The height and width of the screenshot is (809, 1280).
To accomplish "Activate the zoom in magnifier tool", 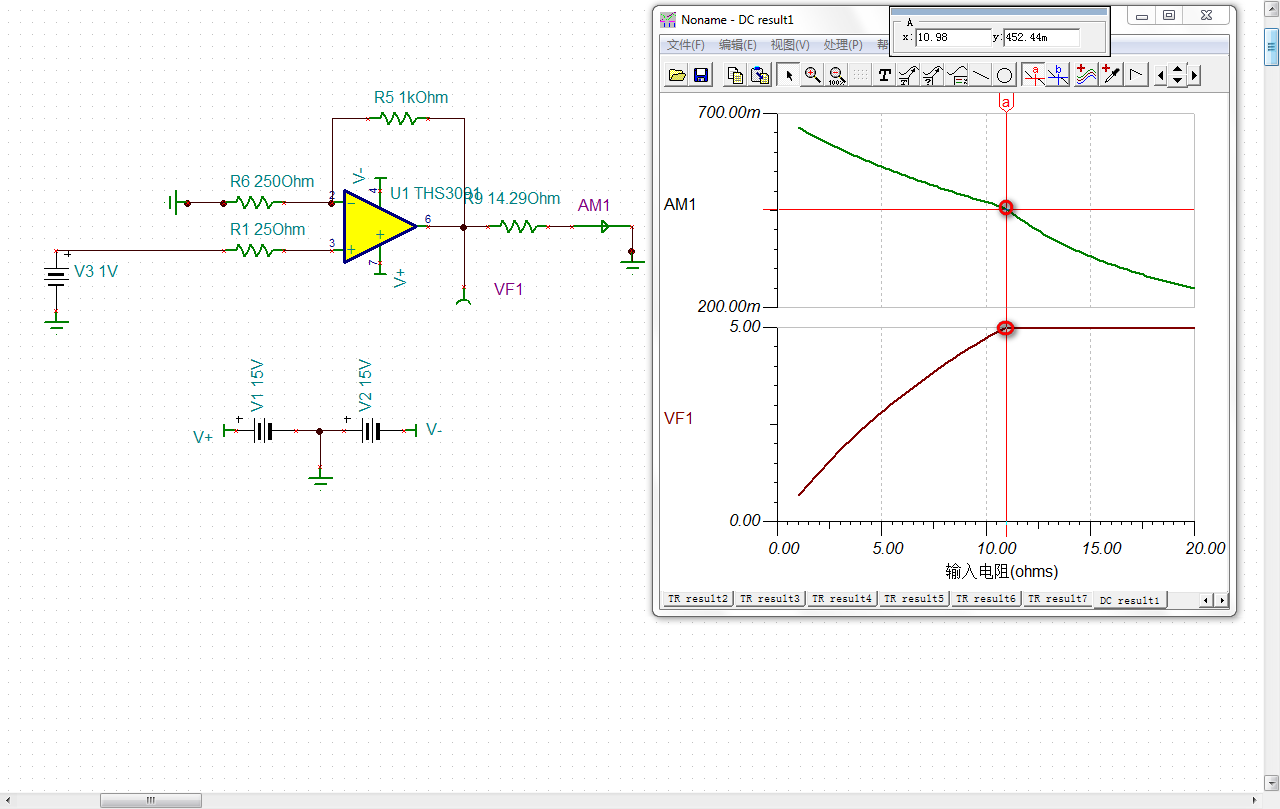I will [813, 75].
